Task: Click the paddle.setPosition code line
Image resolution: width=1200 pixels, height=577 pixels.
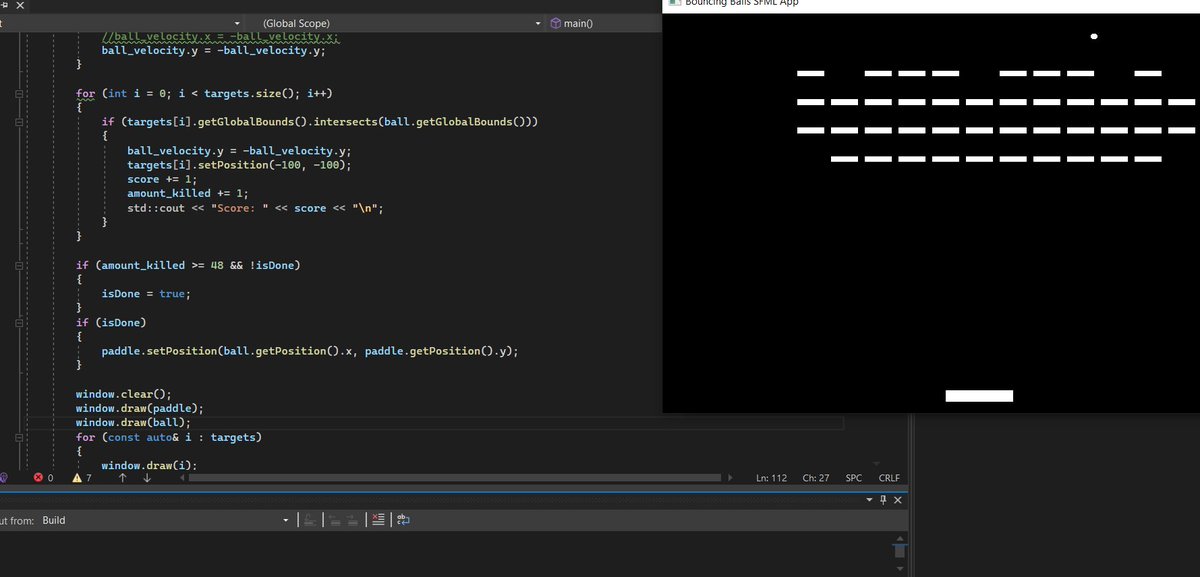Action: click(x=310, y=351)
